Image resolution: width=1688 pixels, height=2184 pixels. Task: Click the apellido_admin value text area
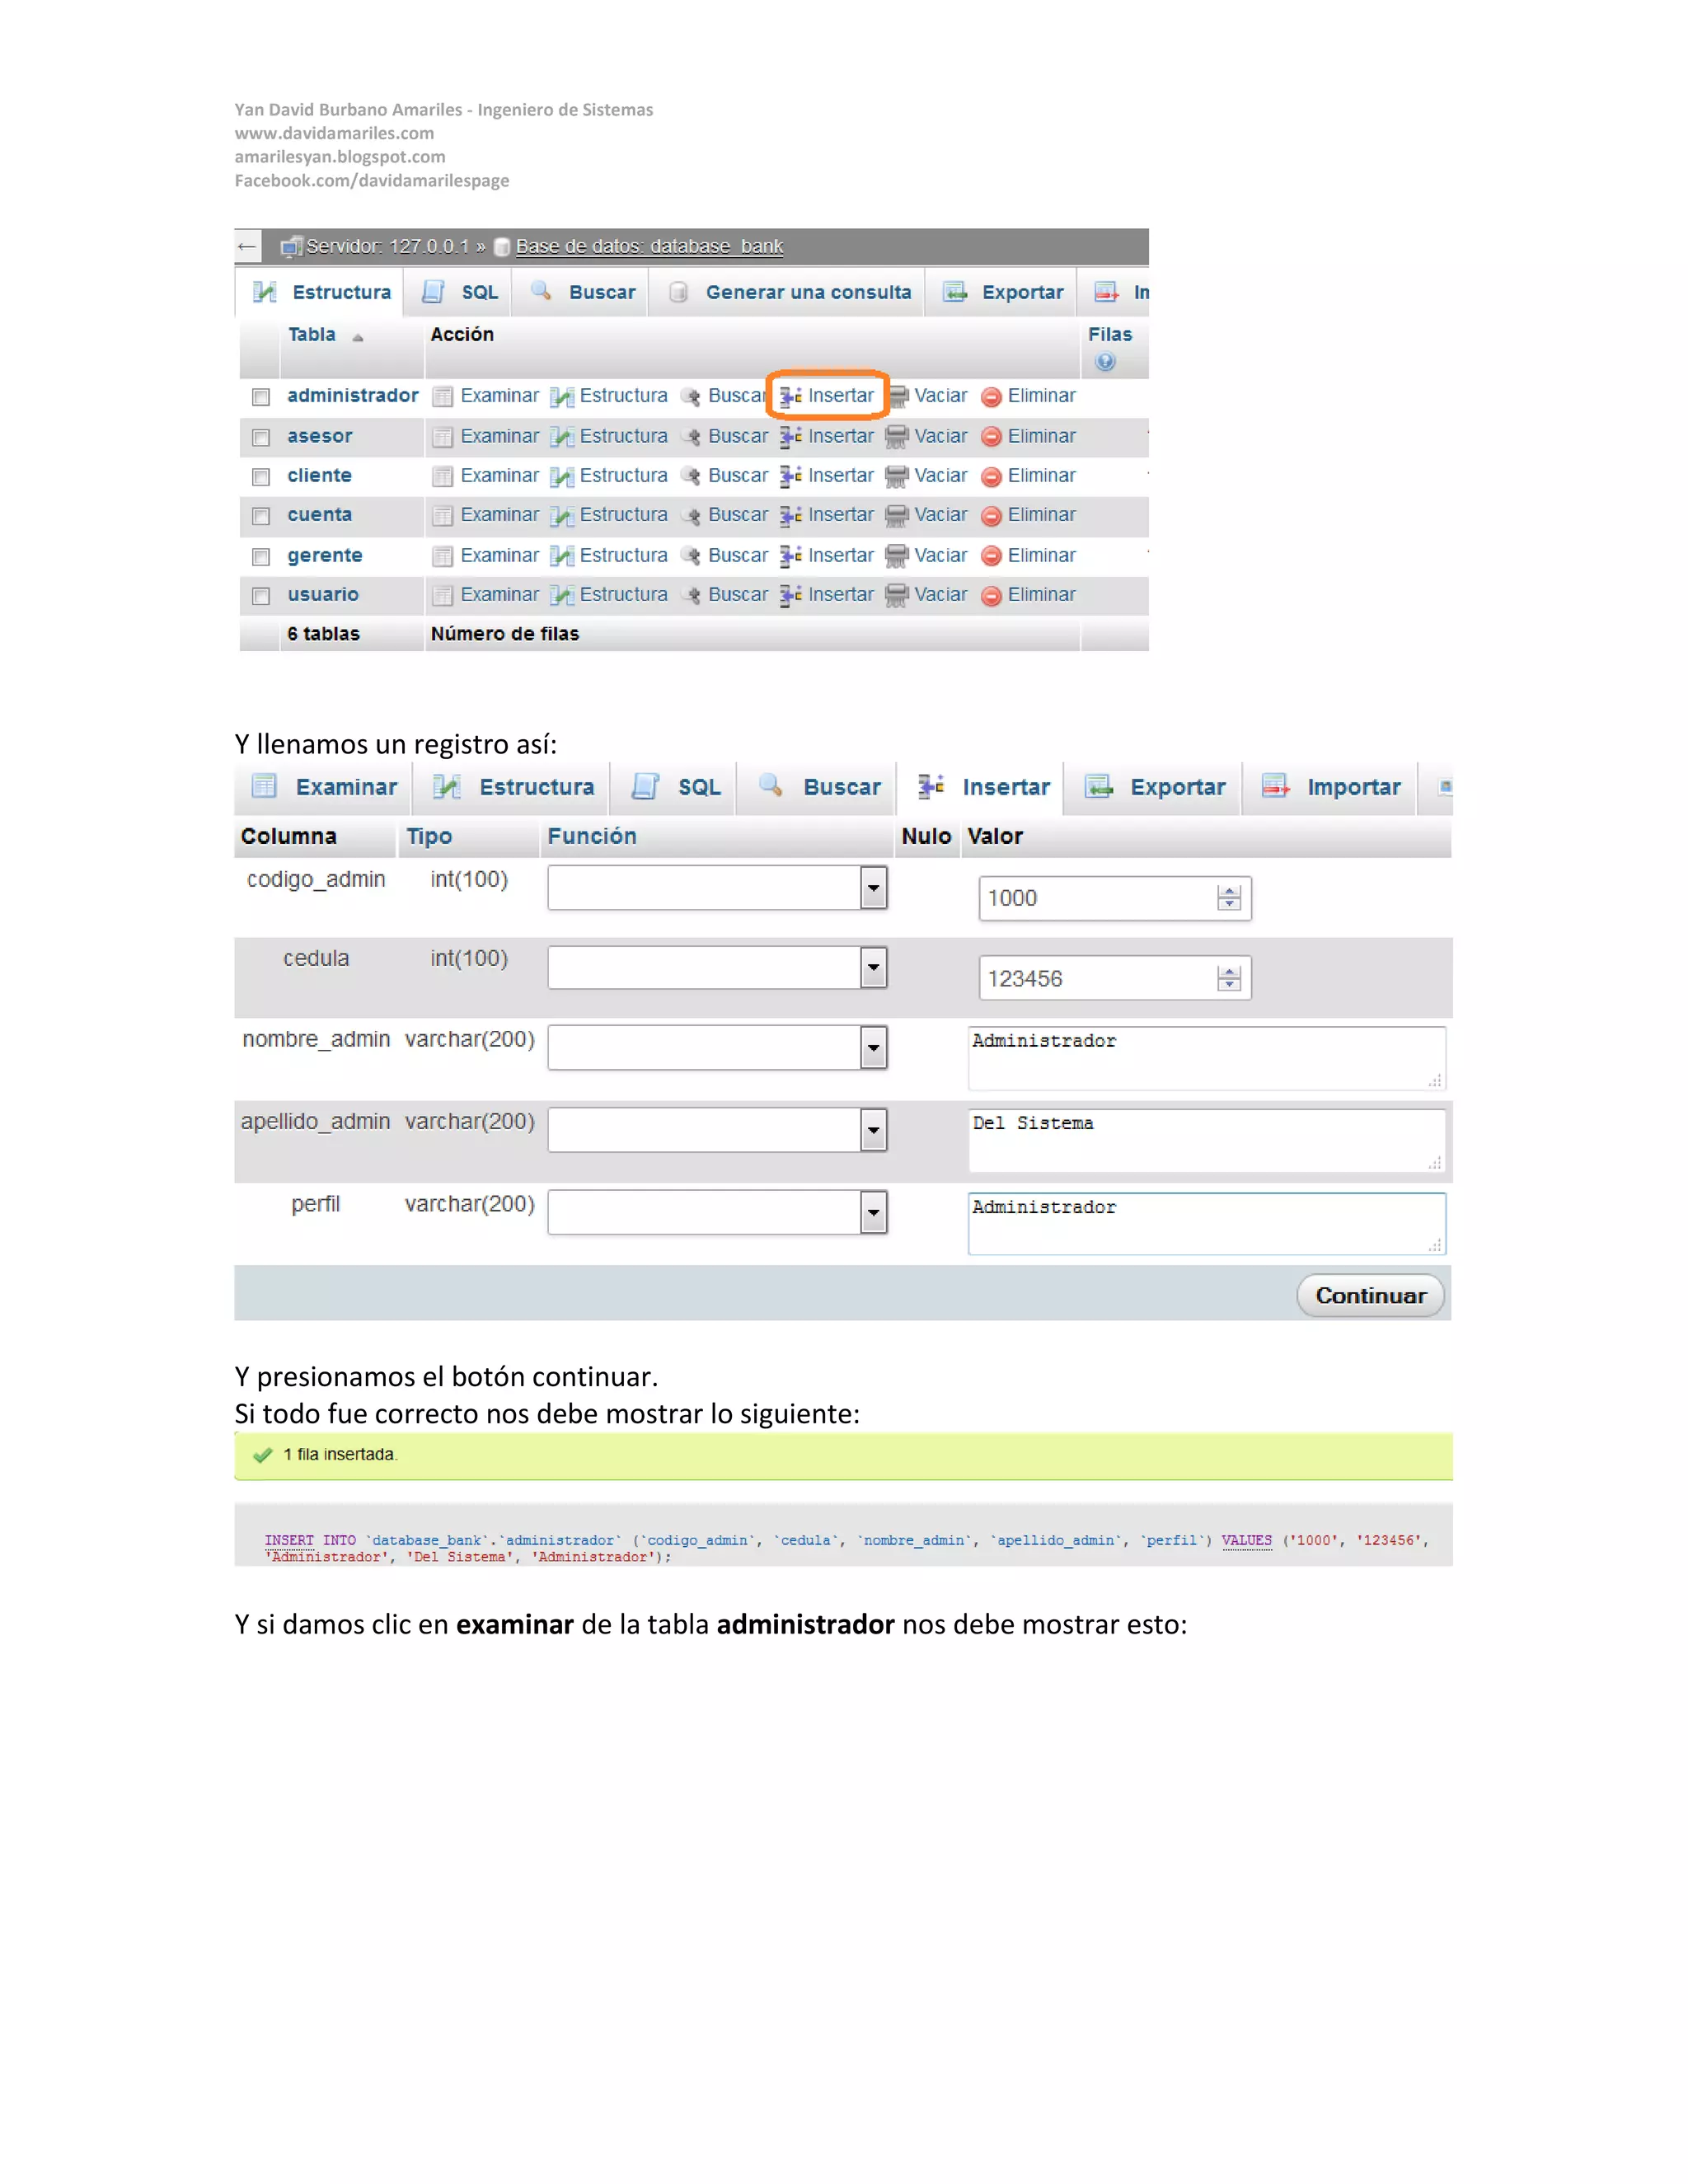1205,1140
